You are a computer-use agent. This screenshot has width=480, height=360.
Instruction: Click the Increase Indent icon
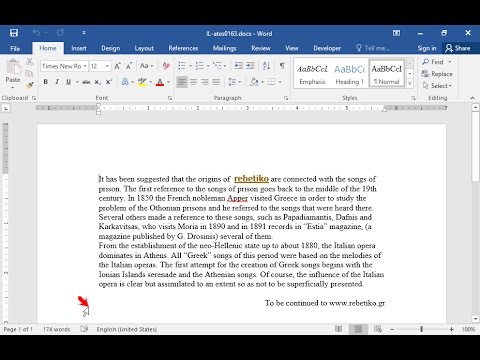click(250, 66)
